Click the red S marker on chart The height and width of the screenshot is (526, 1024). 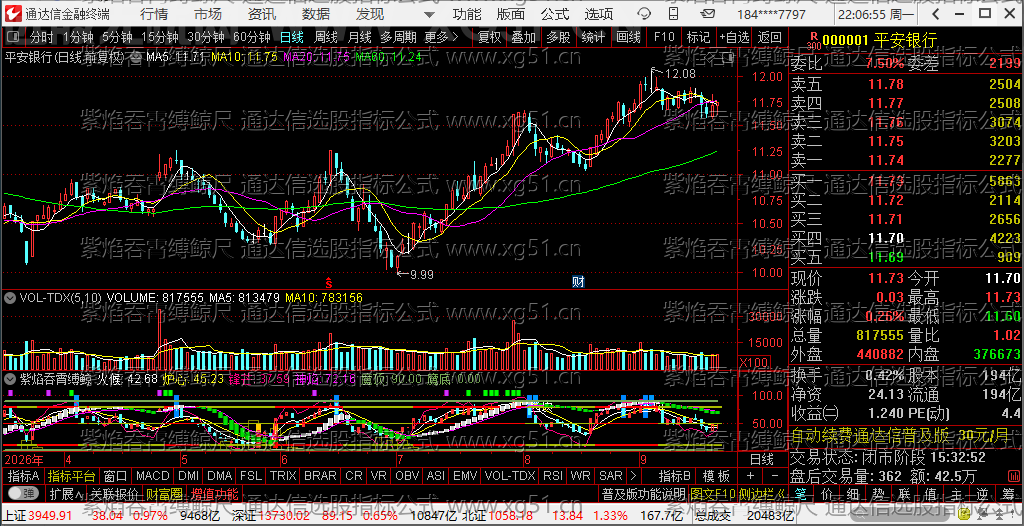(330, 283)
